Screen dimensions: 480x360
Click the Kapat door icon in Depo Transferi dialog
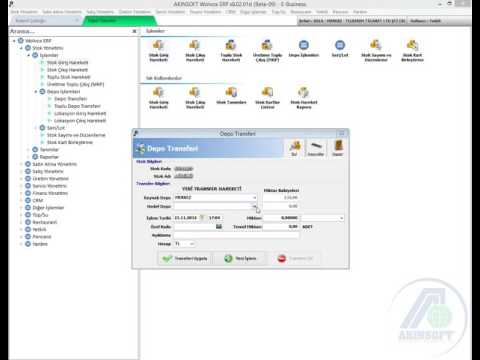pos(338,148)
